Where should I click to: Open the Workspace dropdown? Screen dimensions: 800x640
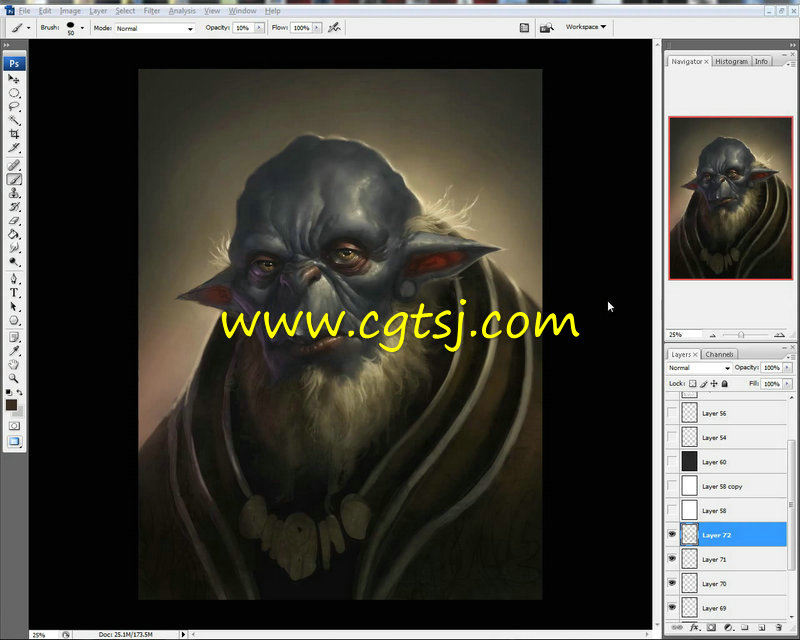tap(586, 27)
